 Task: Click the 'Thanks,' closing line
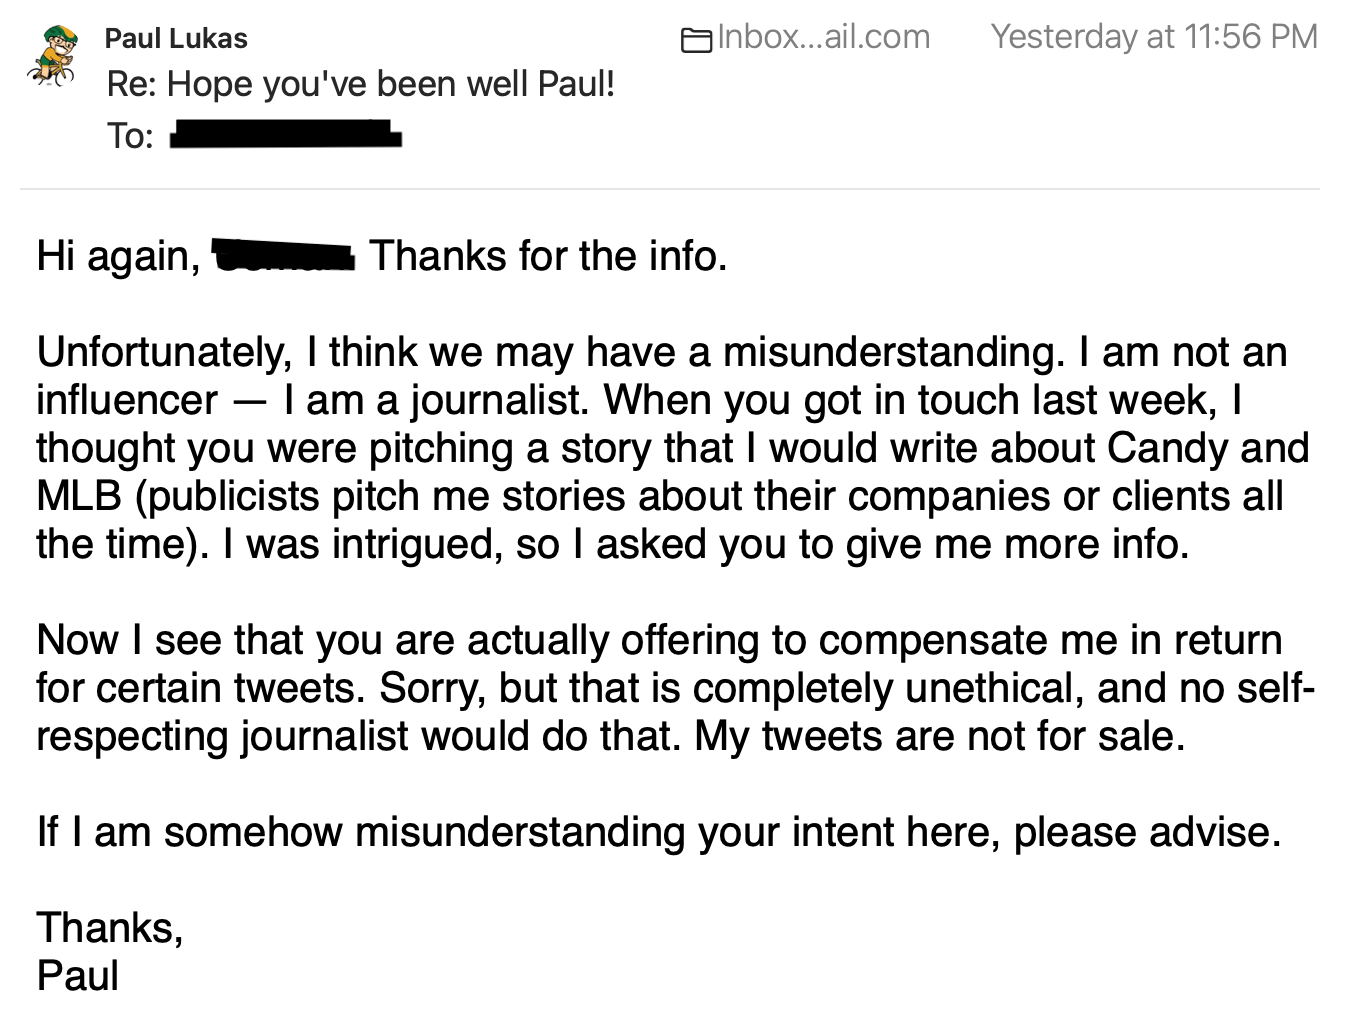coord(110,929)
